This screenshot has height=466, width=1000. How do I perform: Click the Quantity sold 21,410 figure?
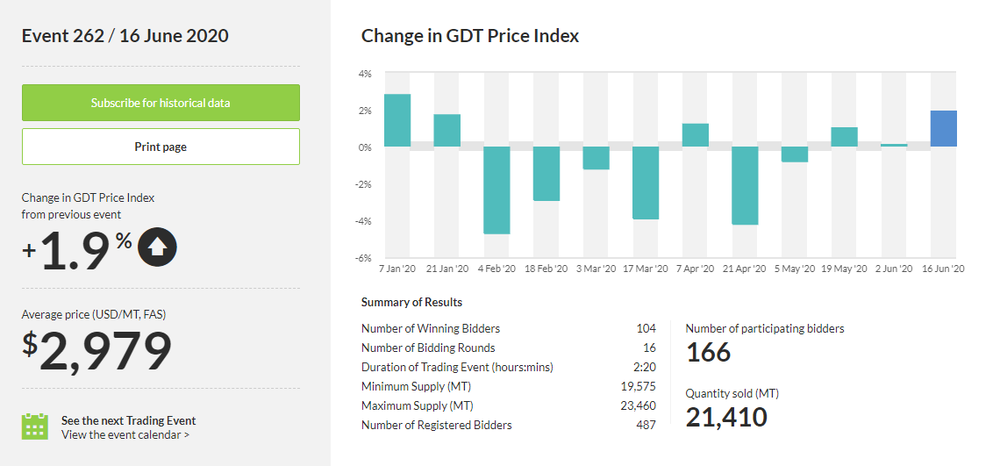point(726,417)
